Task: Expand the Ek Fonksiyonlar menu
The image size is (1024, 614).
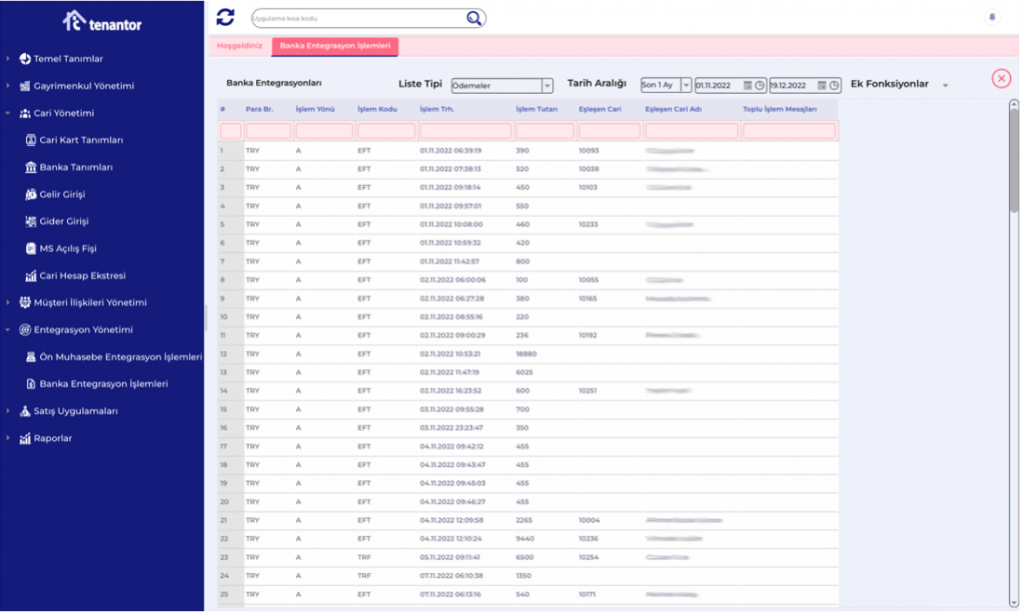Action: (945, 85)
